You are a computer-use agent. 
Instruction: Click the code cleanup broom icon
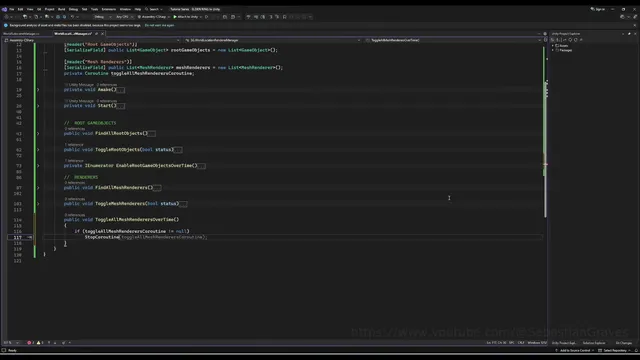tap(64, 343)
